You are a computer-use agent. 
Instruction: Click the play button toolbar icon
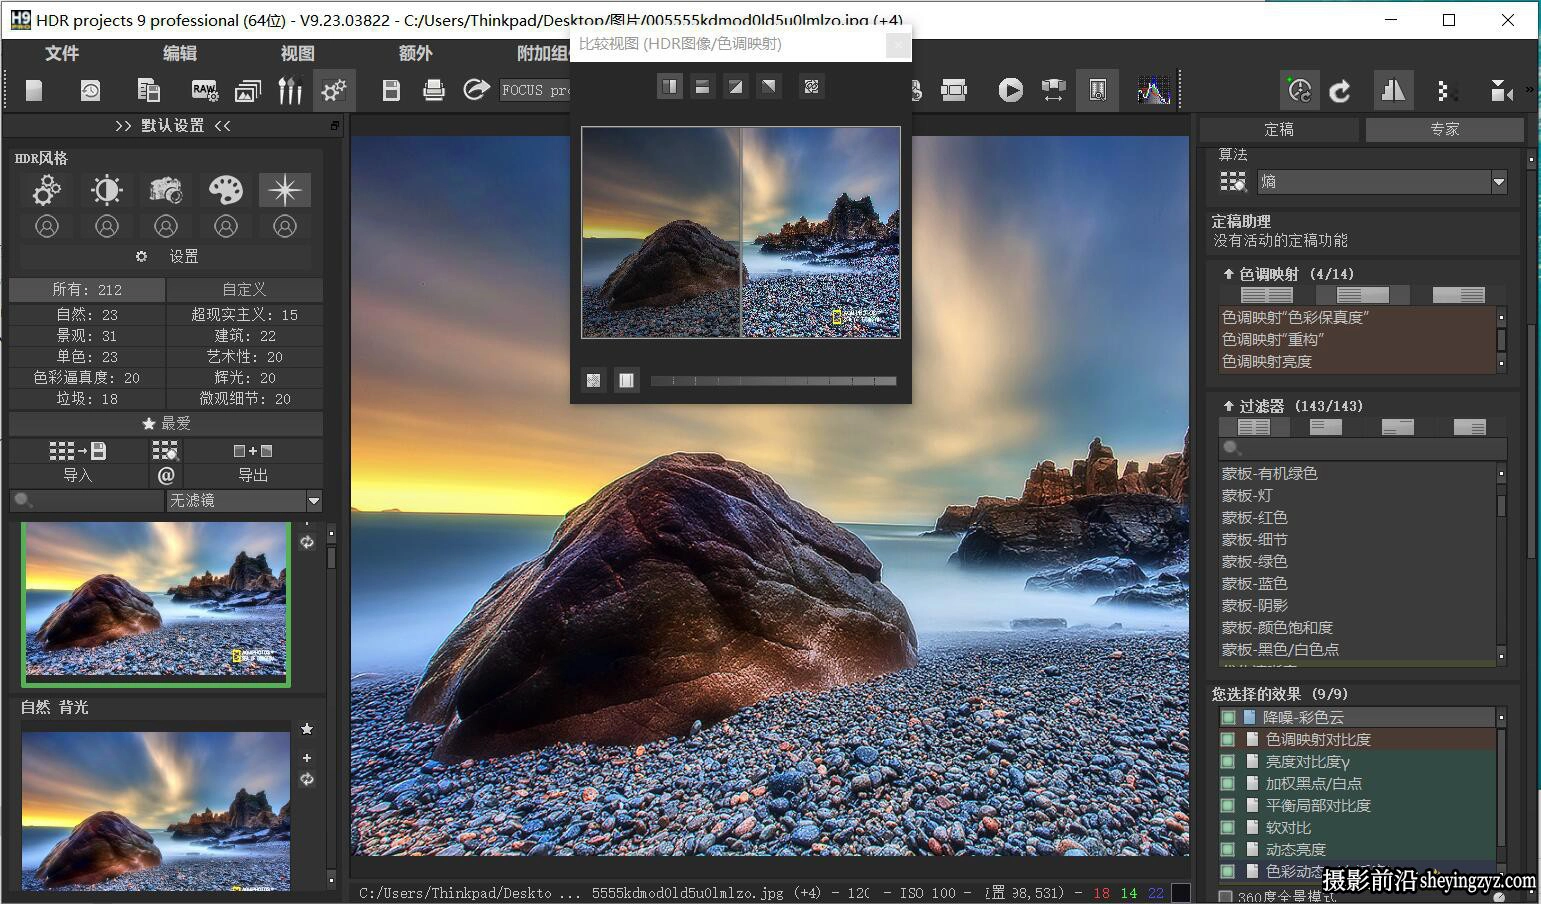[x=1010, y=91]
